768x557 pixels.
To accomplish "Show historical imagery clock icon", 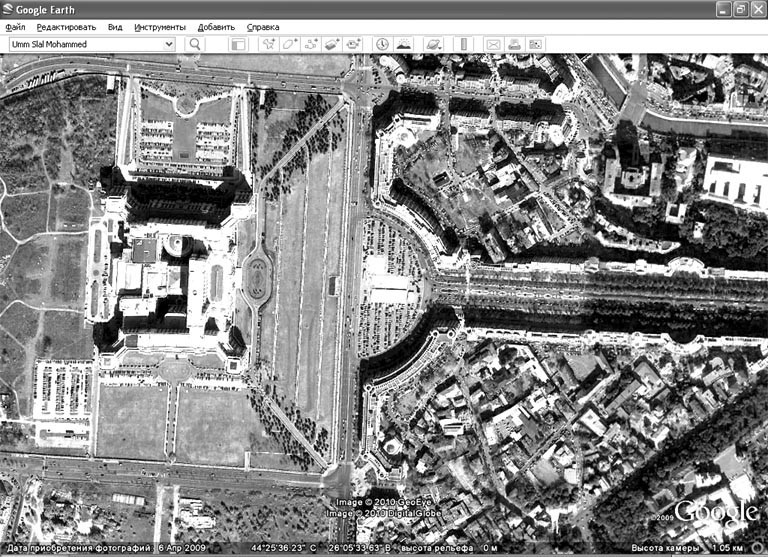I will (382, 44).
